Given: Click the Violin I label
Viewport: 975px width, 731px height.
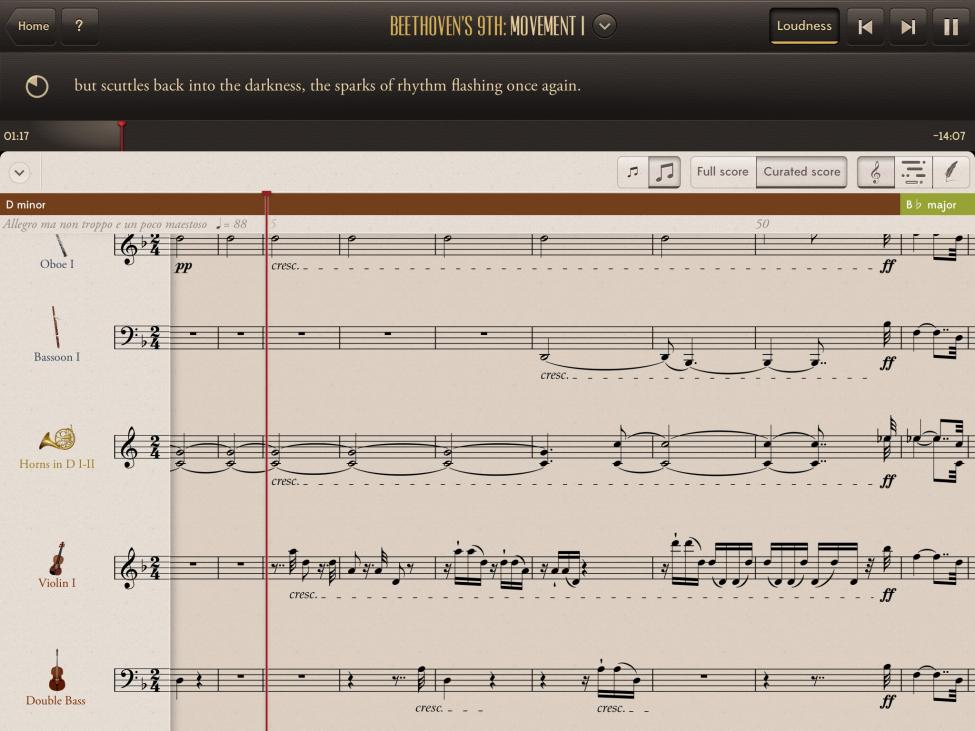Looking at the screenshot, I should point(57,583).
